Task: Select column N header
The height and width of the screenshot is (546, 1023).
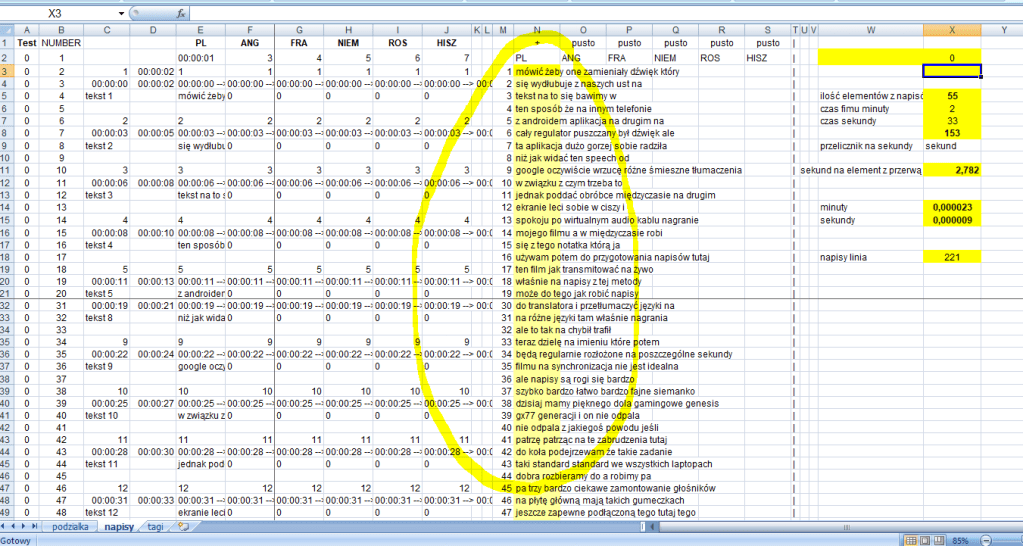Action: click(537, 30)
